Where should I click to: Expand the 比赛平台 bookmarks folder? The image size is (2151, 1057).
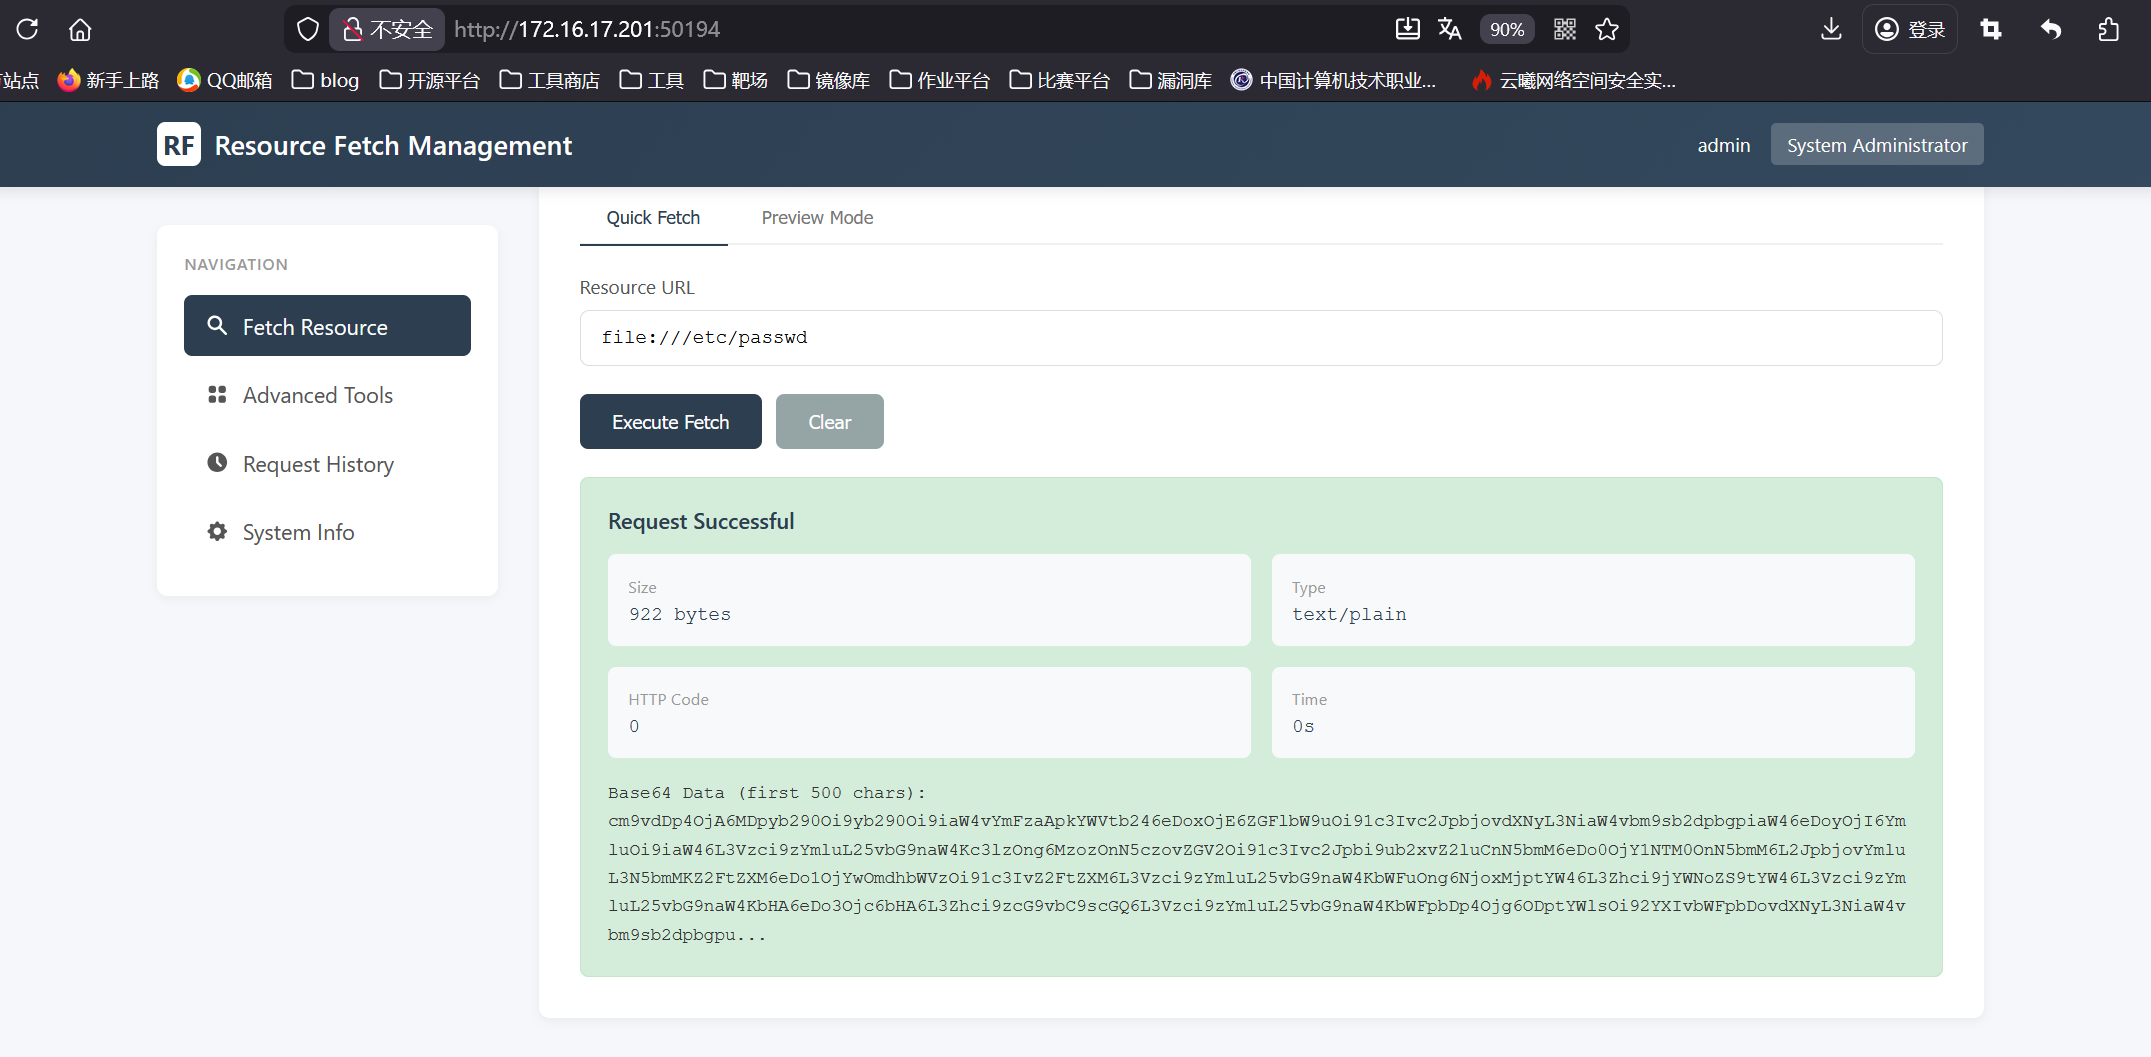(1060, 80)
